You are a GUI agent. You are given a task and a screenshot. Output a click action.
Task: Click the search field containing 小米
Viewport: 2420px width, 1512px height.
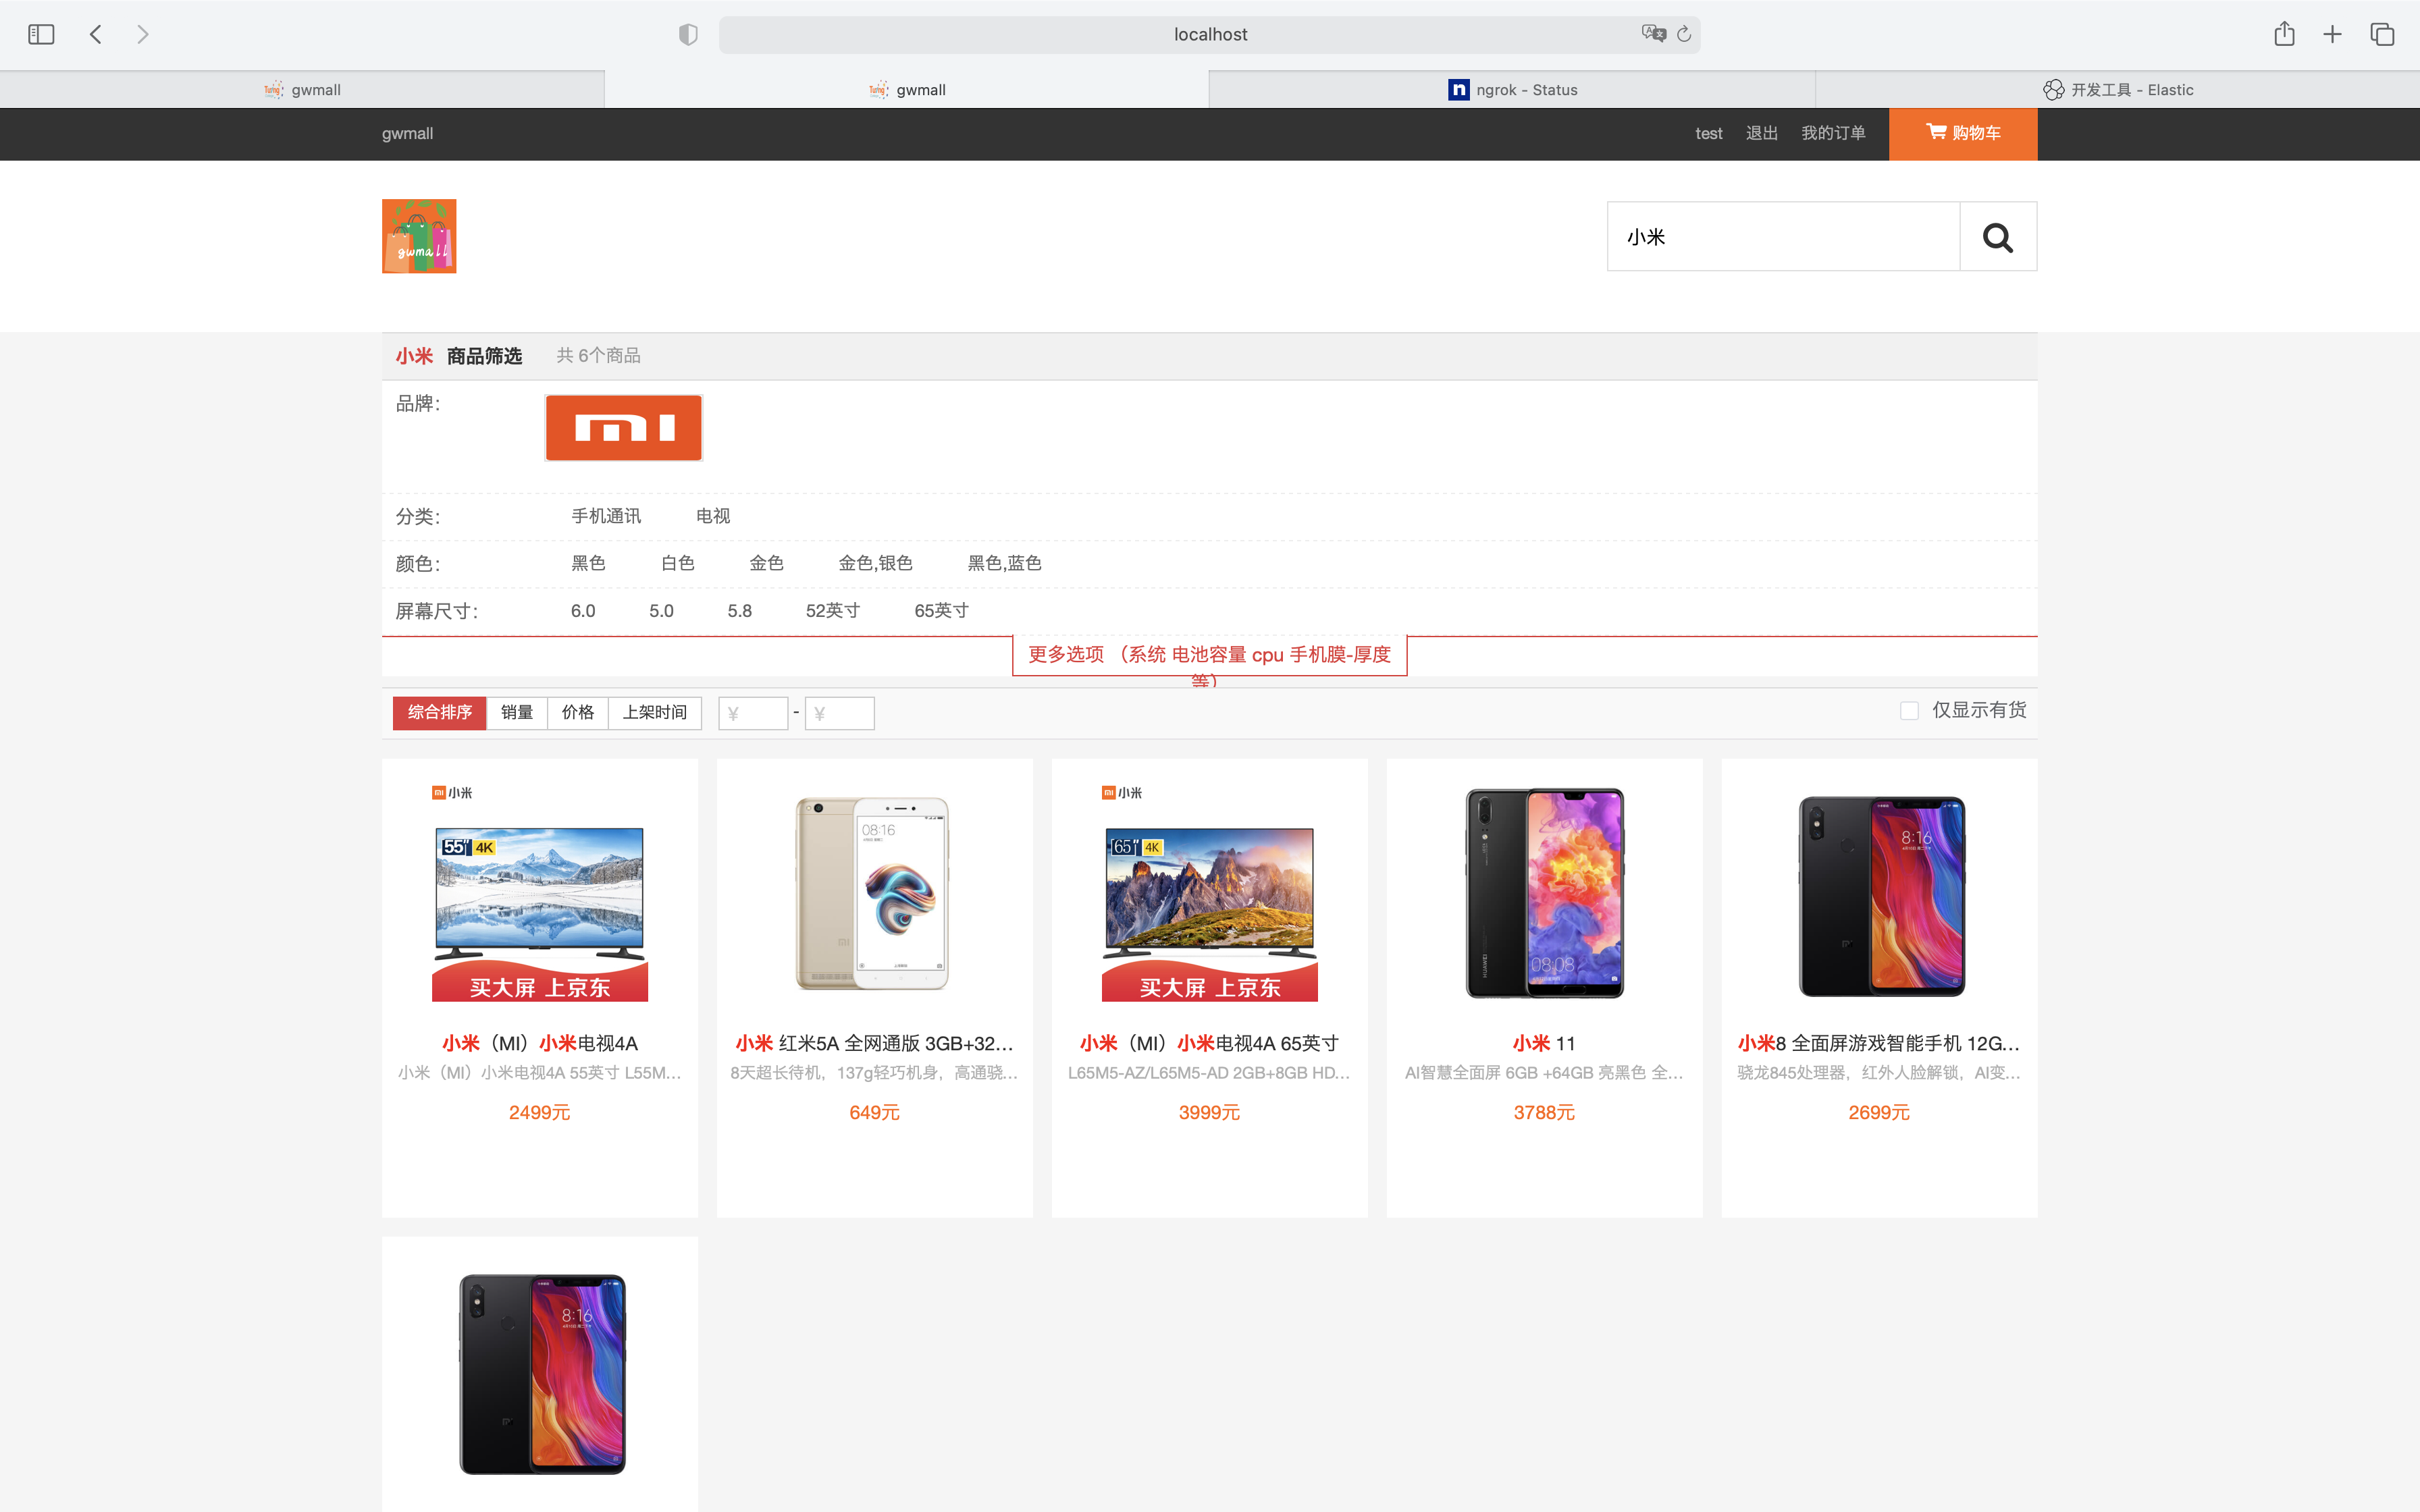(x=1783, y=237)
